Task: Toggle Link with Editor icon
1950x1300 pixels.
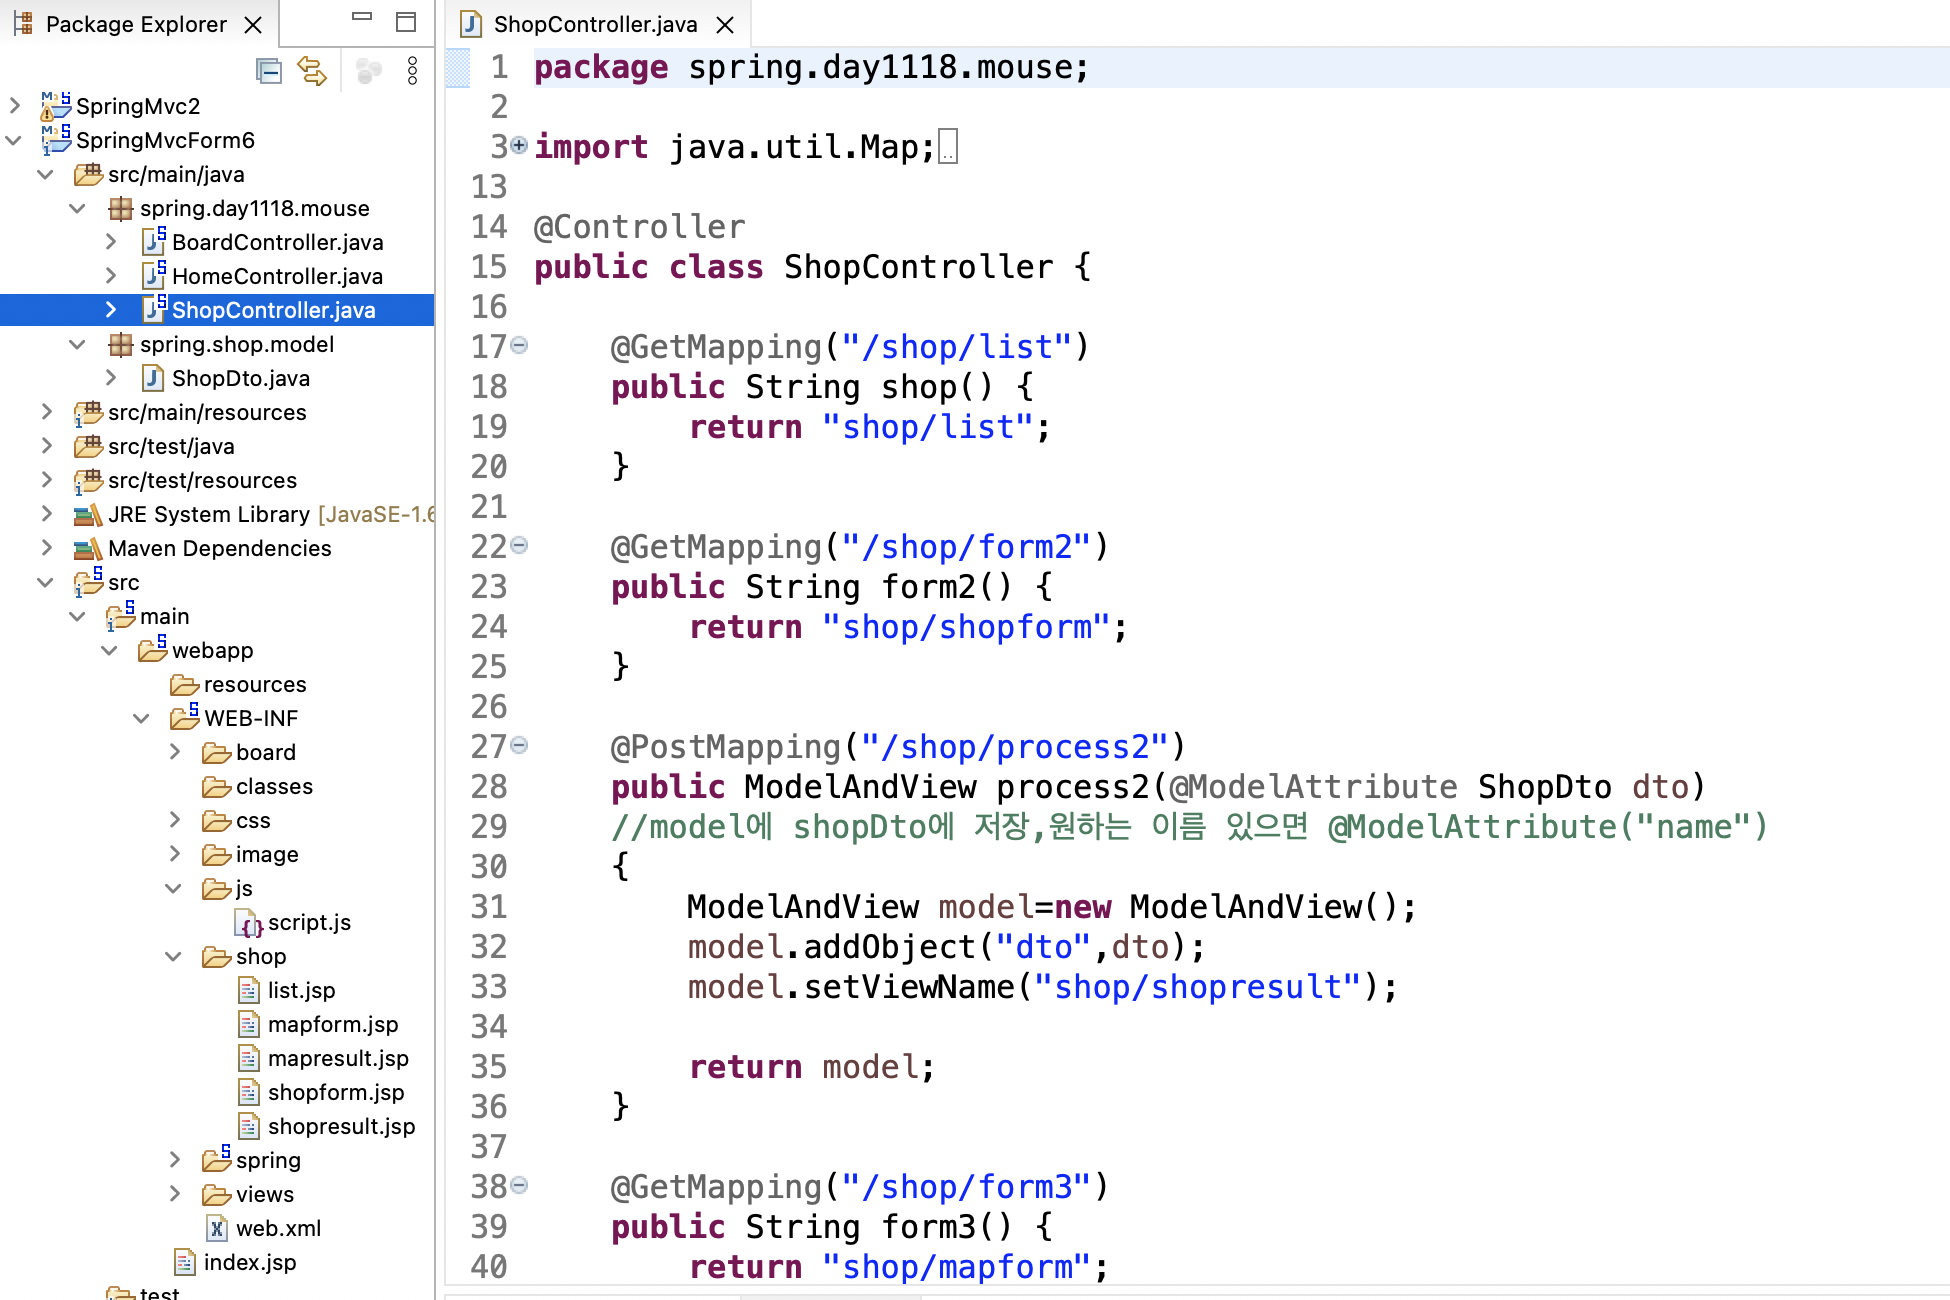Action: 312,71
